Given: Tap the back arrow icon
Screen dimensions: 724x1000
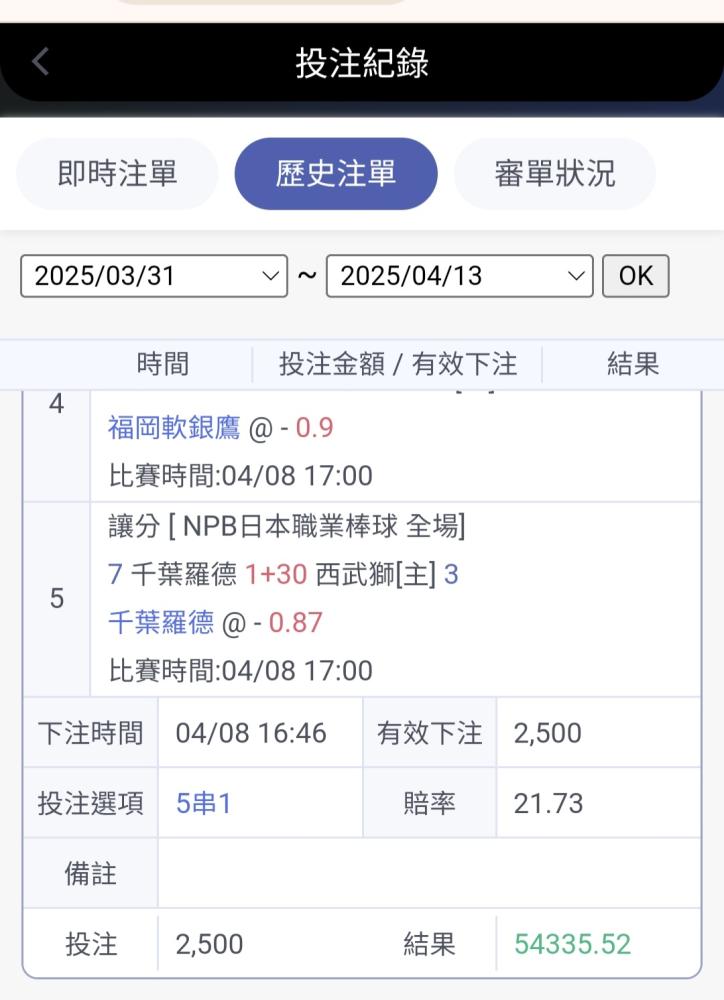Looking at the screenshot, I should 41,62.
